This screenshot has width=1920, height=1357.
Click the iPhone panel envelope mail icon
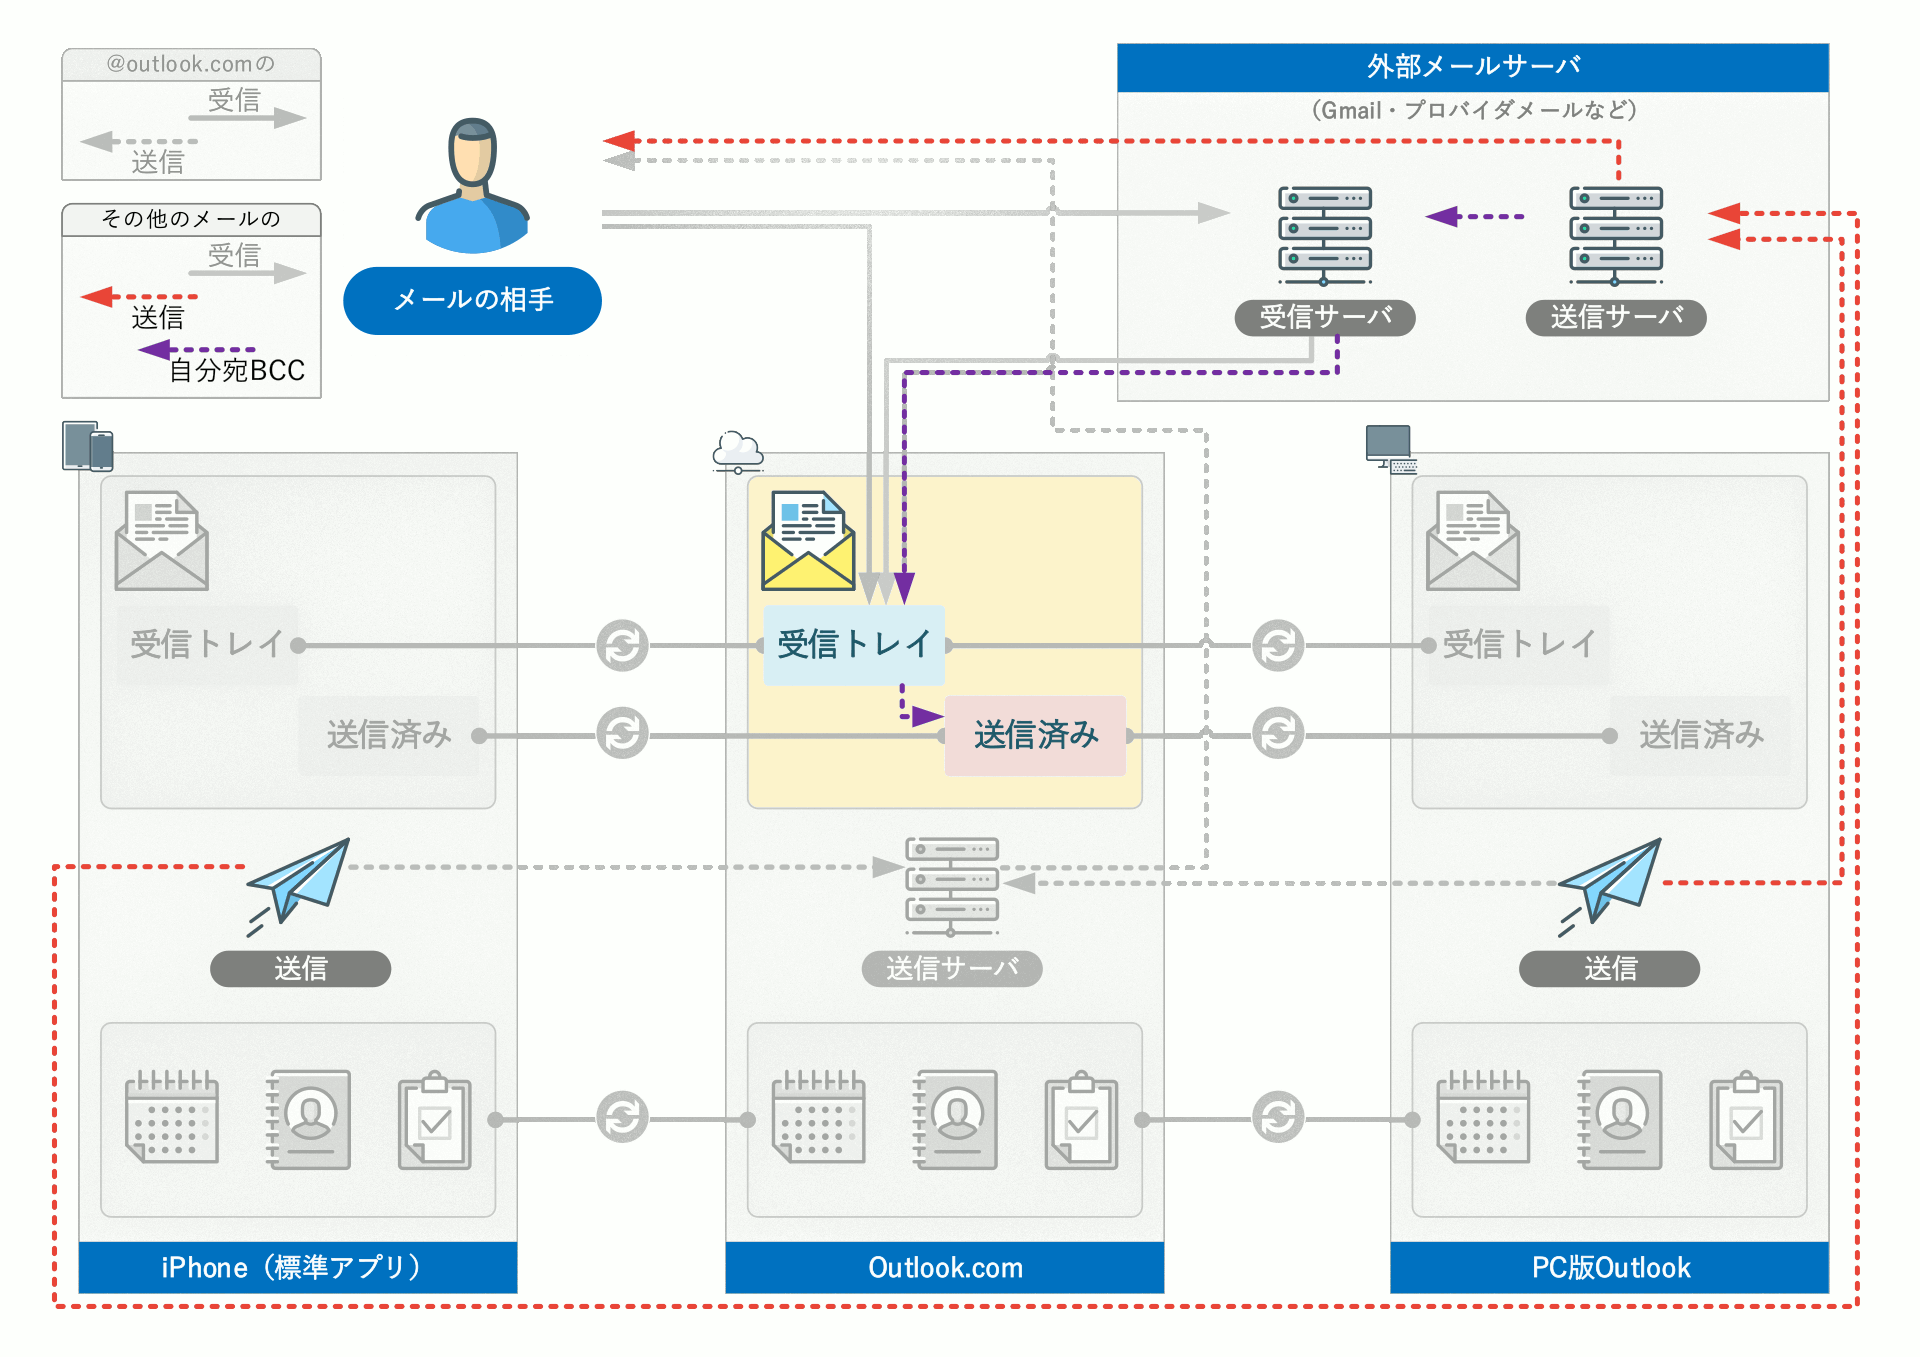pos(162,540)
